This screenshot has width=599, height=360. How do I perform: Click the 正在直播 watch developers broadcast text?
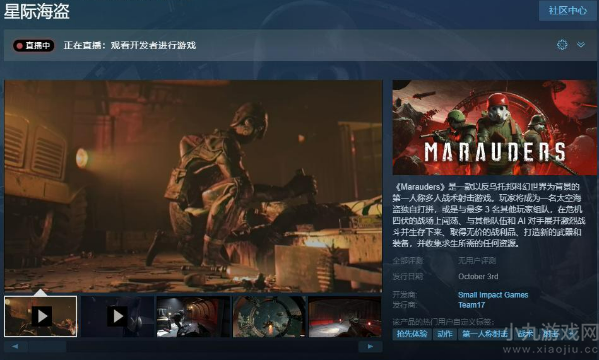[x=130, y=45]
